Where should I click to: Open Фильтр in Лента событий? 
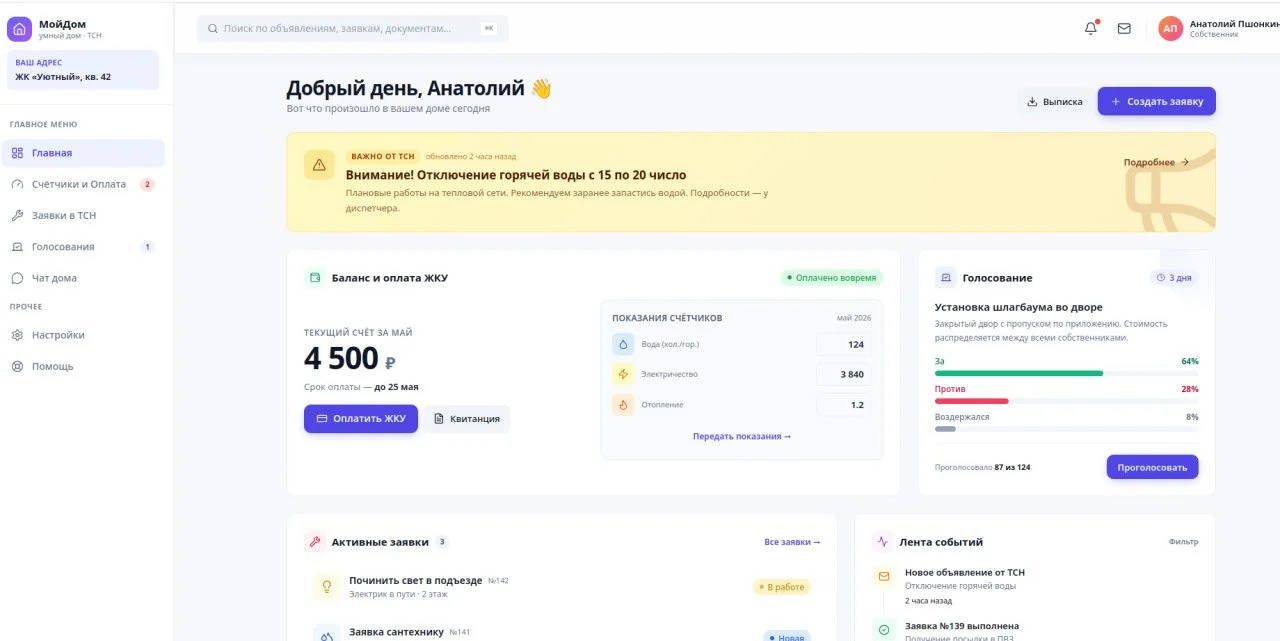pos(1183,542)
